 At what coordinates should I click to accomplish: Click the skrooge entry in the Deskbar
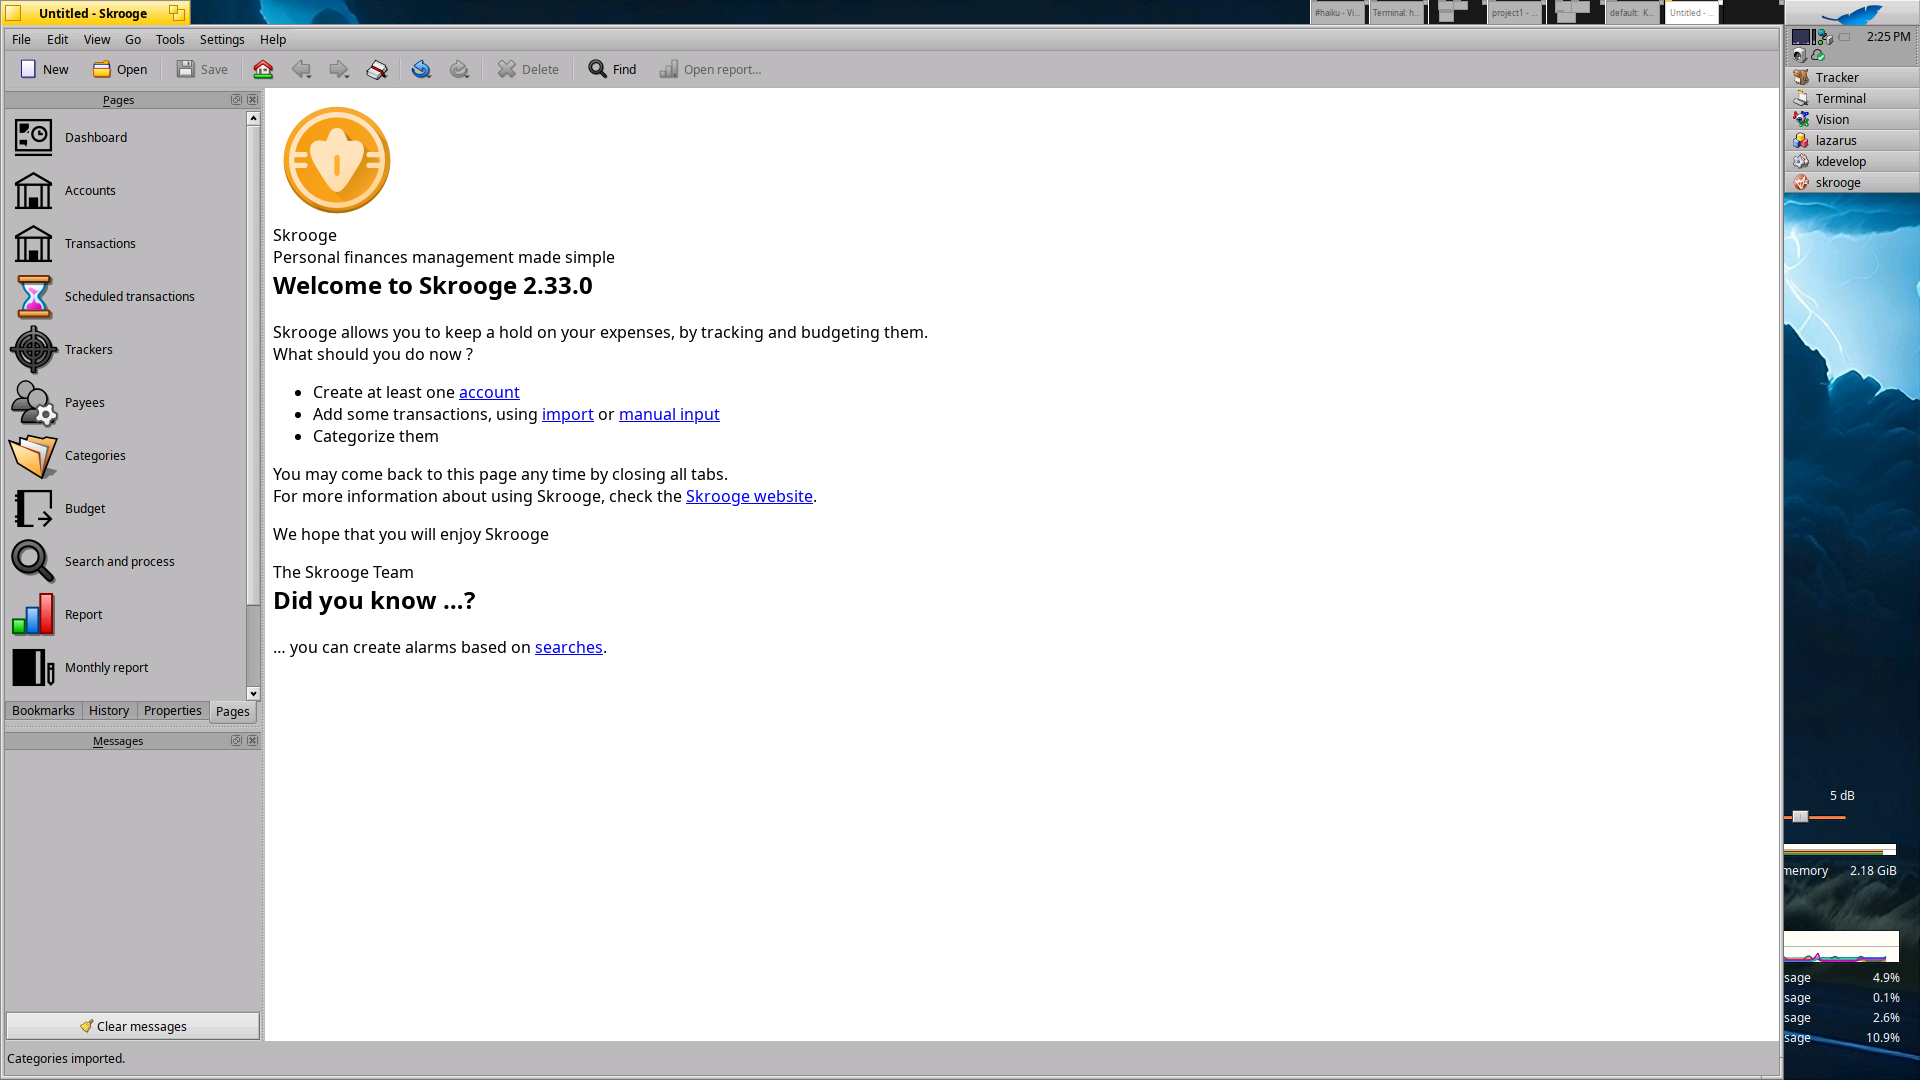click(x=1852, y=182)
